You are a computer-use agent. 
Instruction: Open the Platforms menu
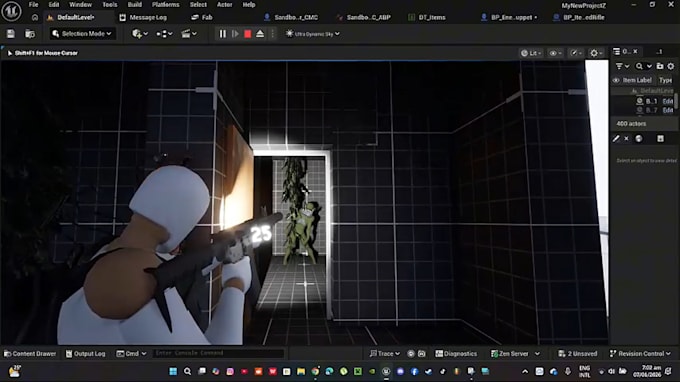click(166, 5)
